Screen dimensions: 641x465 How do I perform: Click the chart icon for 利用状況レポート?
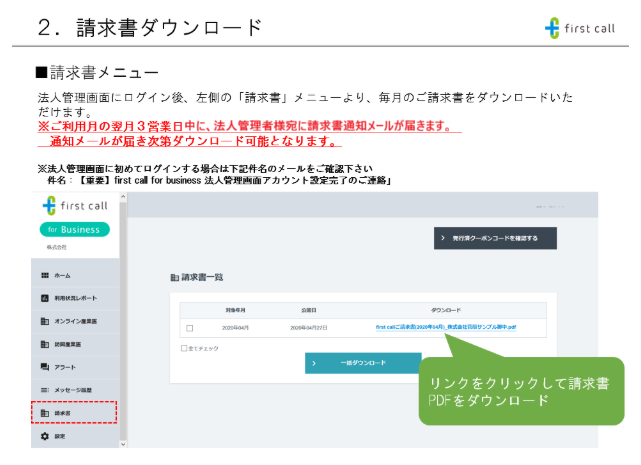point(45,298)
